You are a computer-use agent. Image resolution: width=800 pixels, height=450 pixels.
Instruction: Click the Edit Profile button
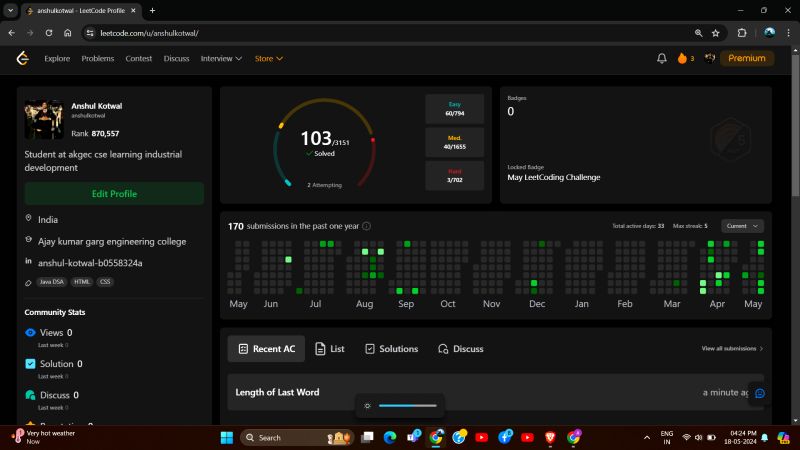point(114,194)
